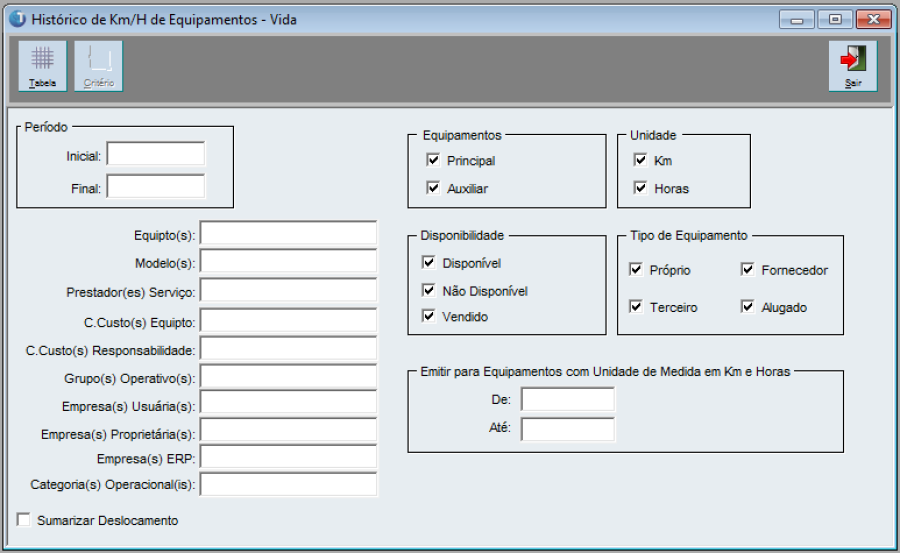Toggle the Auxiliar checkbox

tap(433, 187)
